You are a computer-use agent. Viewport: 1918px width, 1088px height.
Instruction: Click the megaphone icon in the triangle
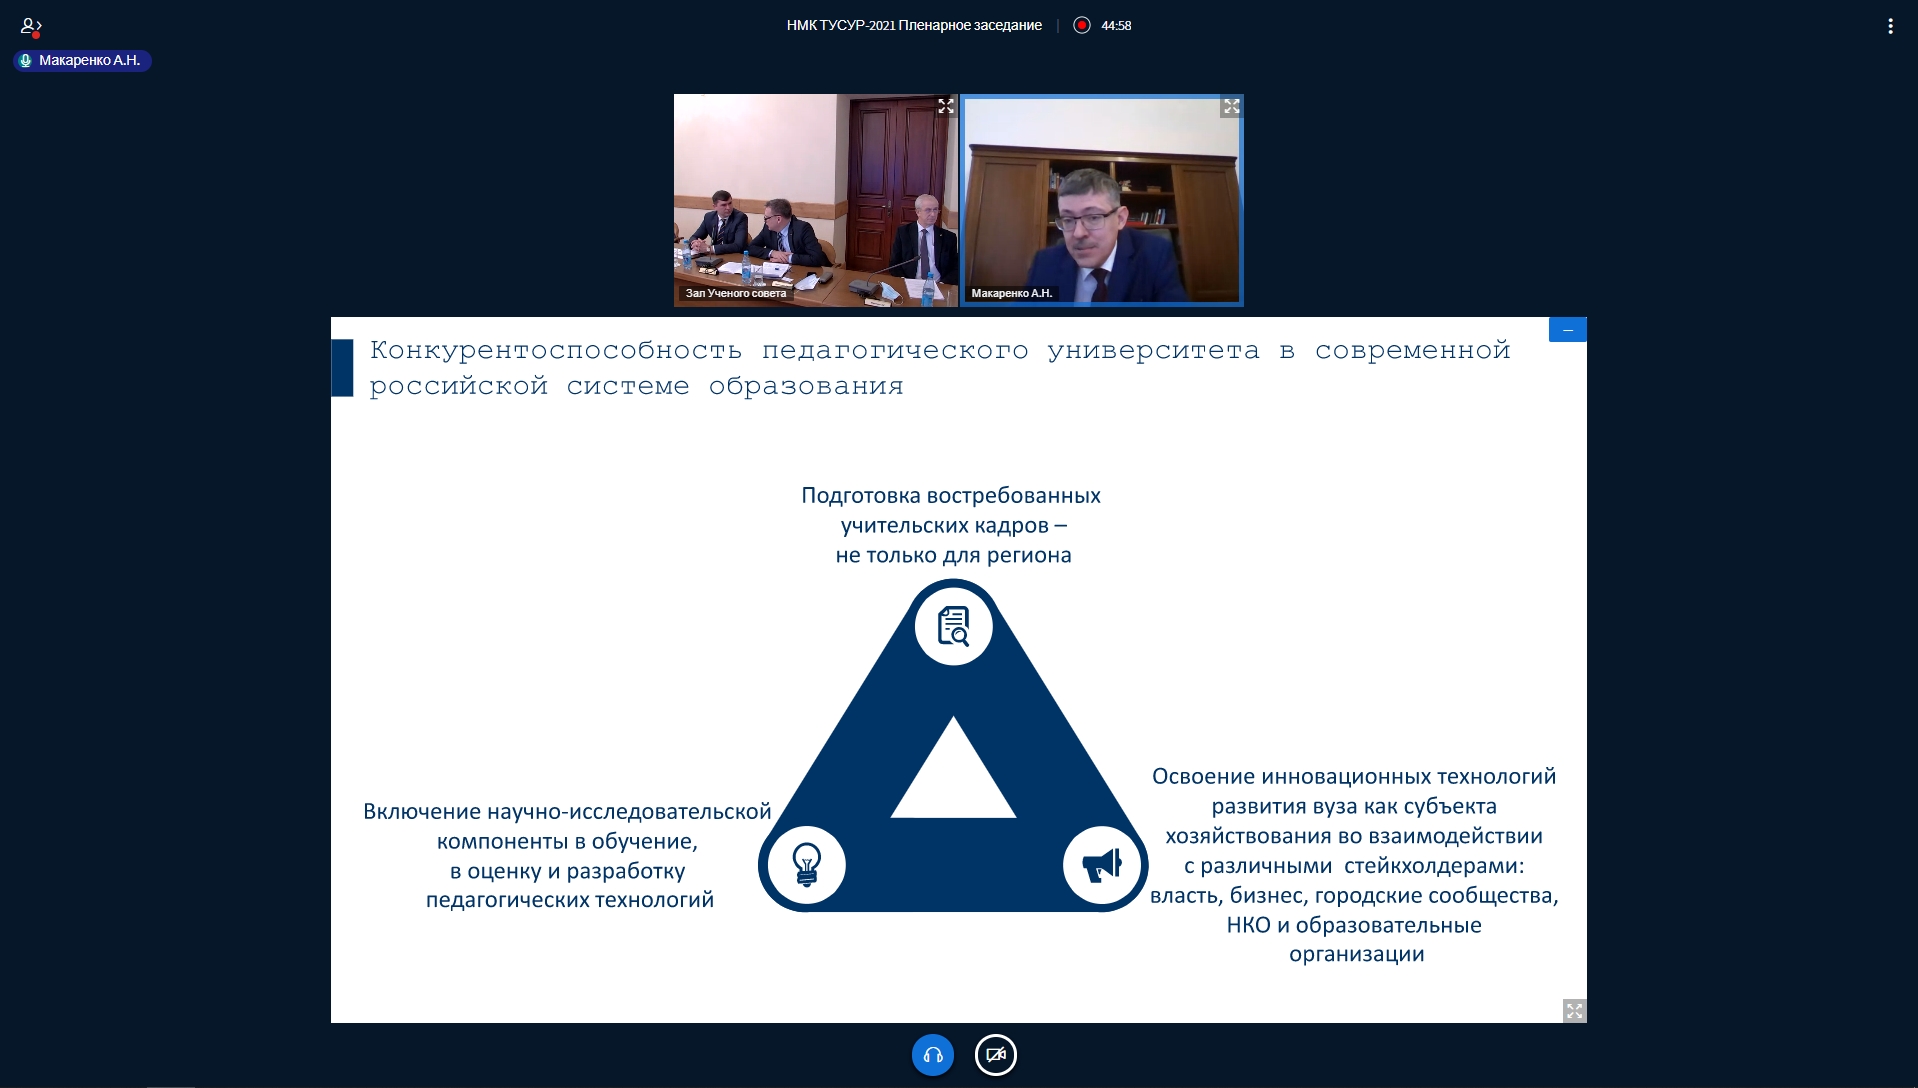[x=1101, y=864]
